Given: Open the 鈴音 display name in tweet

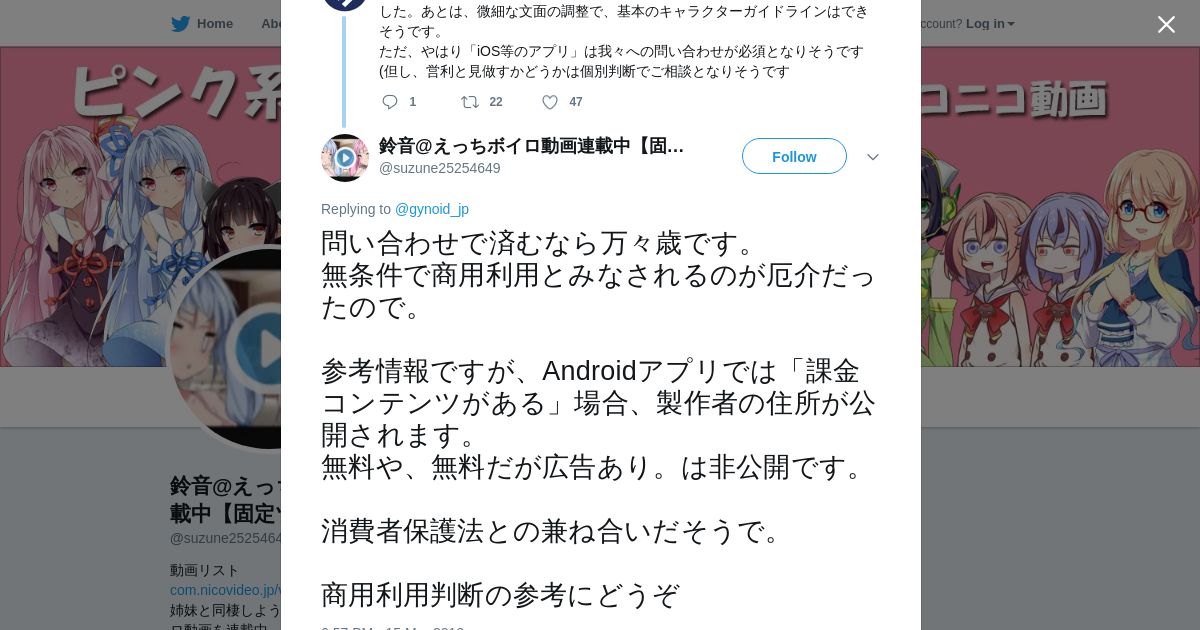Looking at the screenshot, I should point(531,146).
